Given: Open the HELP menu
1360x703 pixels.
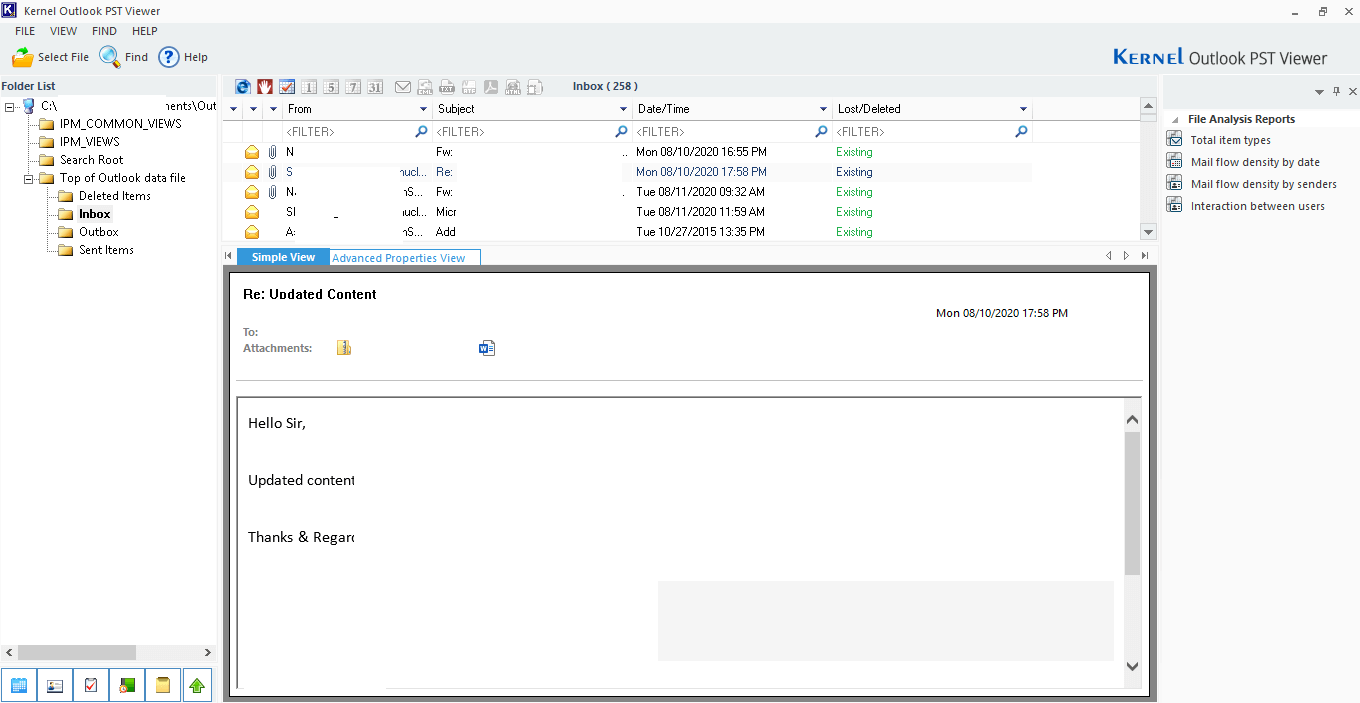Looking at the screenshot, I should click(x=145, y=31).
